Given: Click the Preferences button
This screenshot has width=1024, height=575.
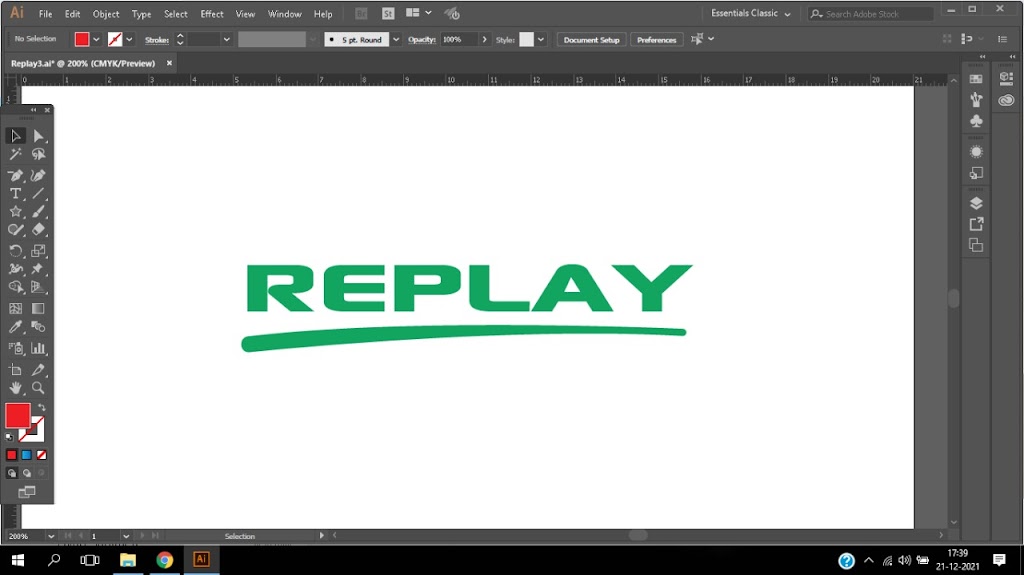Looking at the screenshot, I should tap(656, 40).
